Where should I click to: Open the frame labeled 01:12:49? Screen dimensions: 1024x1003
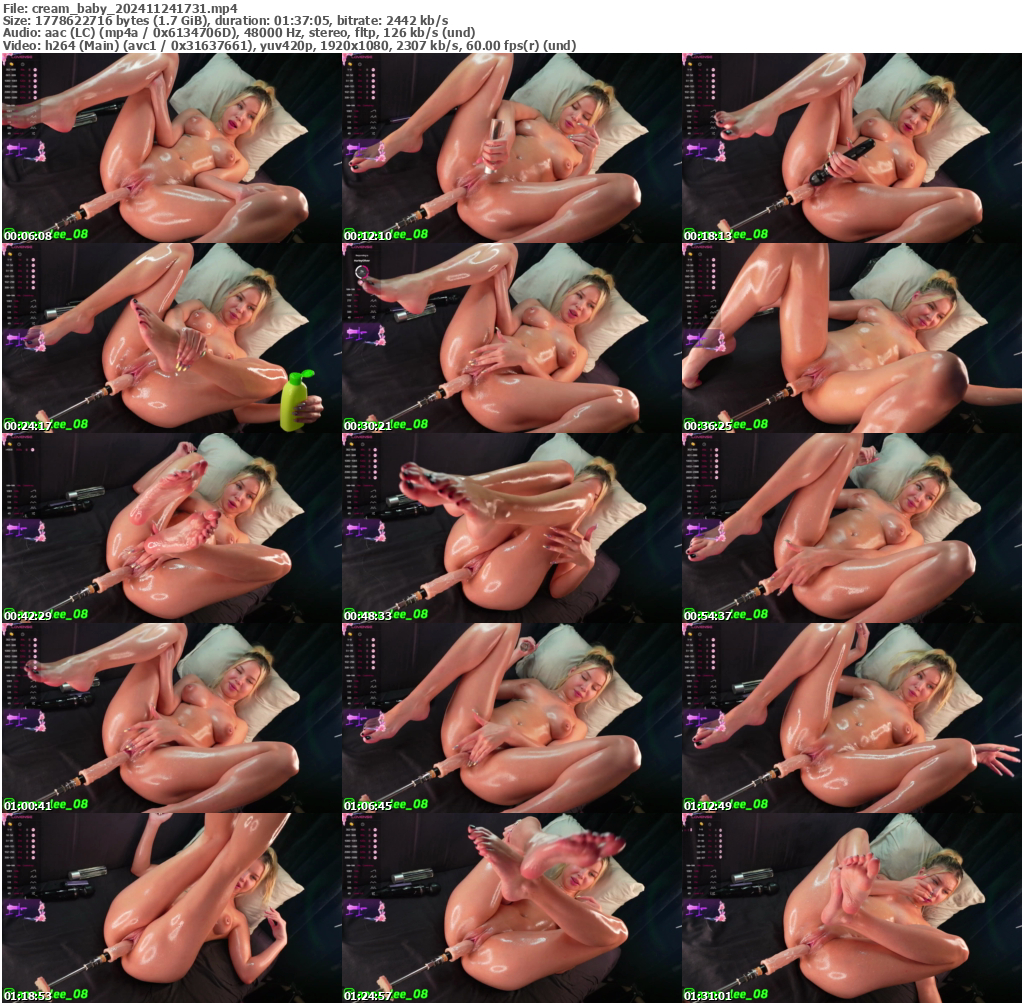pos(851,717)
